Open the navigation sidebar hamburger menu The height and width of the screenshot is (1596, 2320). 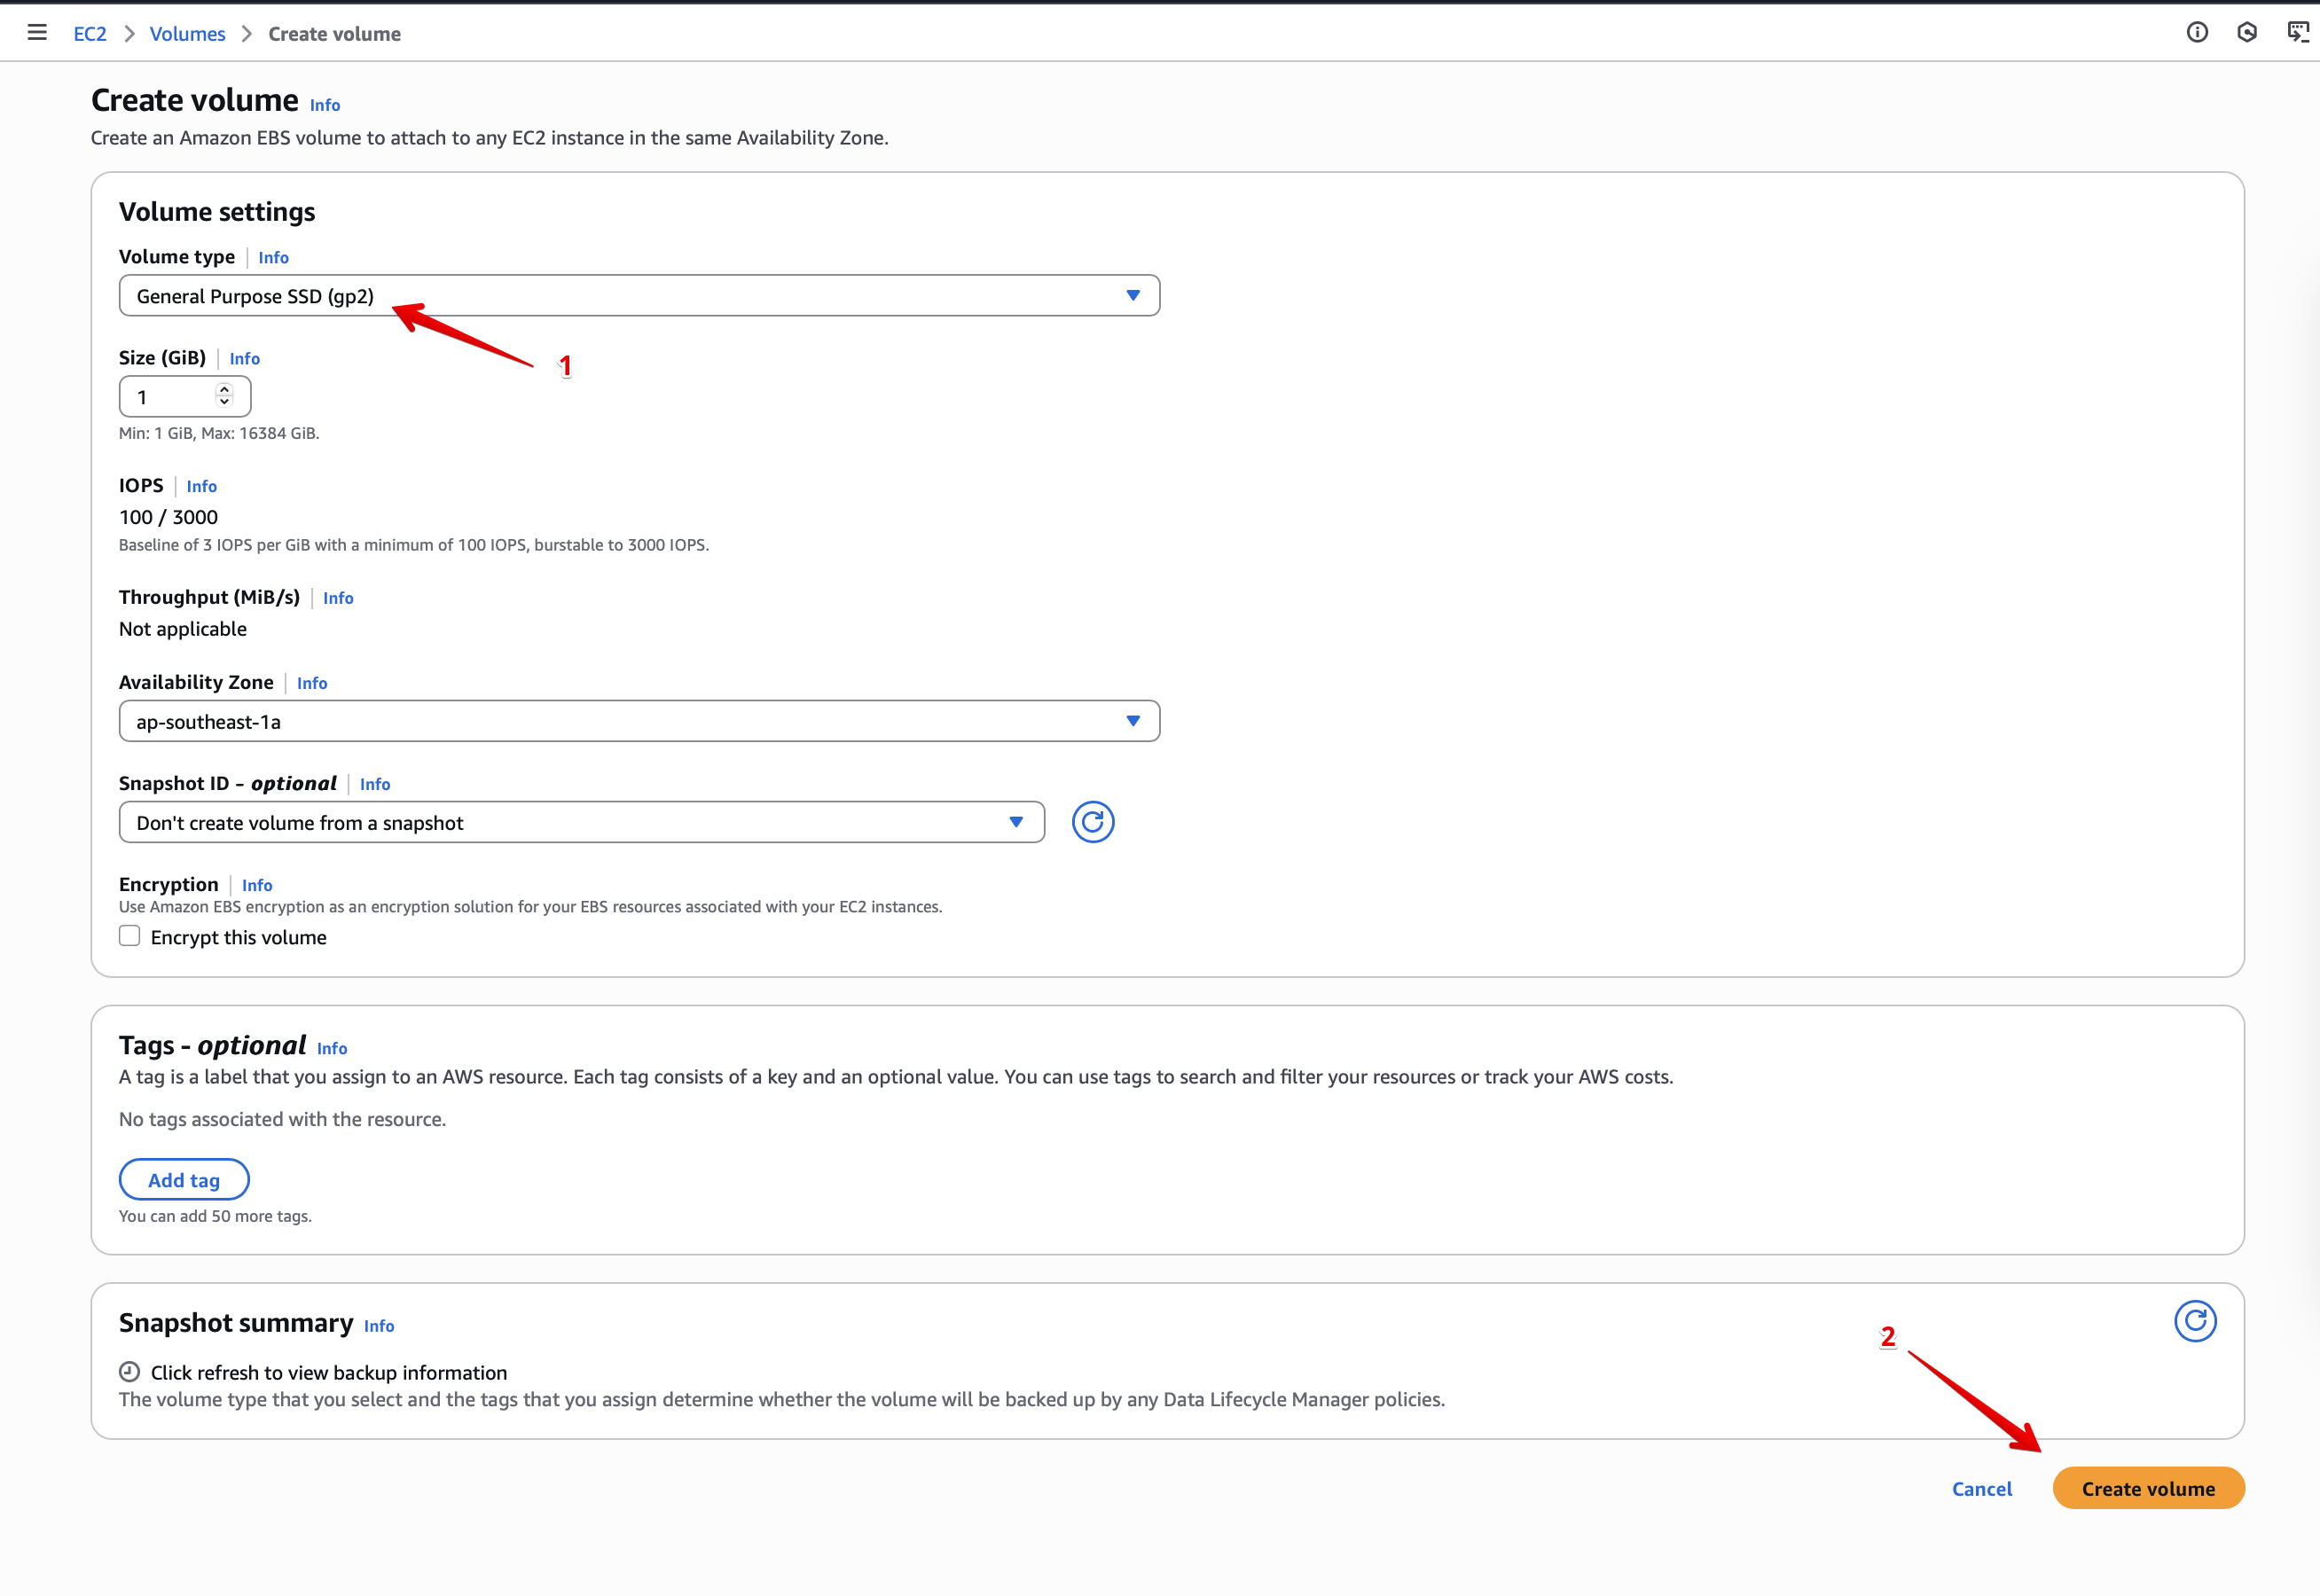[37, 32]
